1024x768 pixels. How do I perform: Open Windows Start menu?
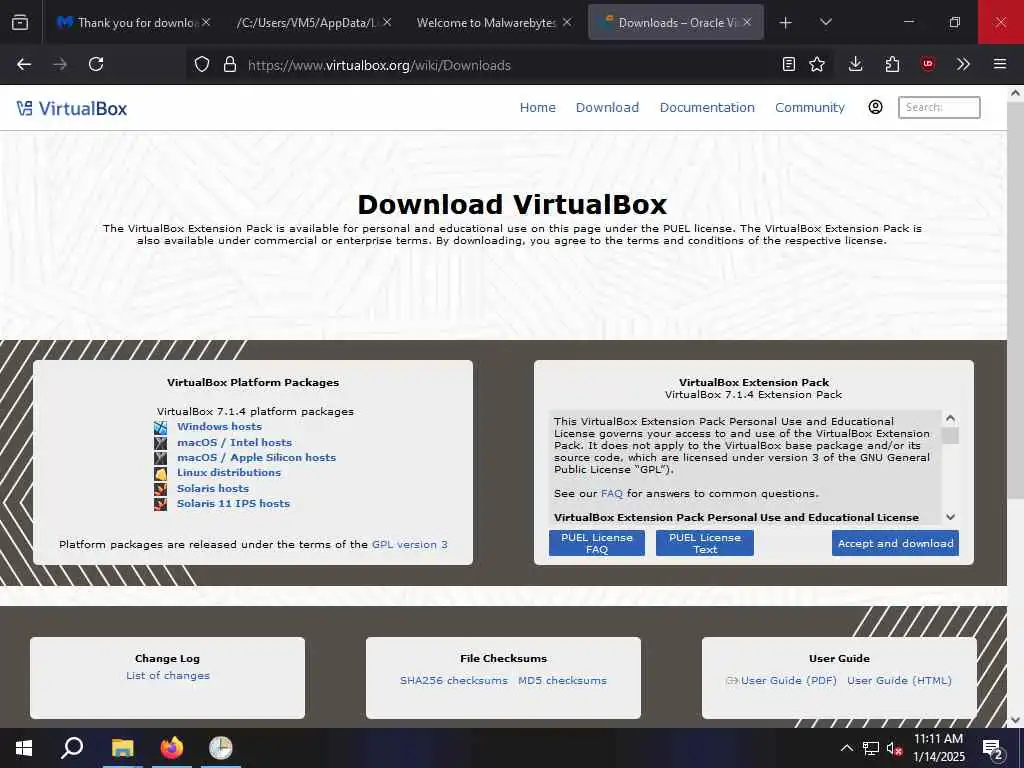click(x=24, y=748)
